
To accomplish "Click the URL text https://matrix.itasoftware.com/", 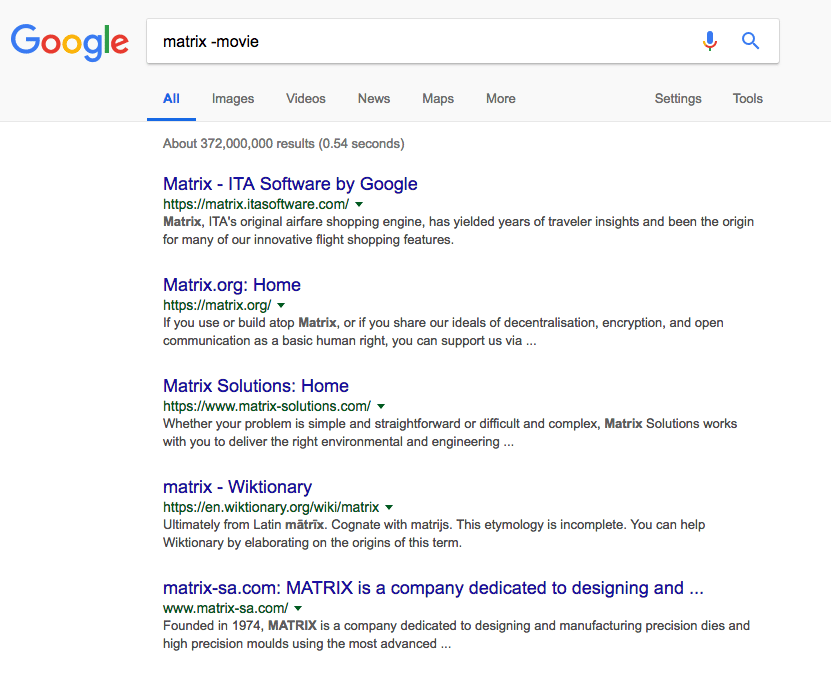I will [256, 204].
